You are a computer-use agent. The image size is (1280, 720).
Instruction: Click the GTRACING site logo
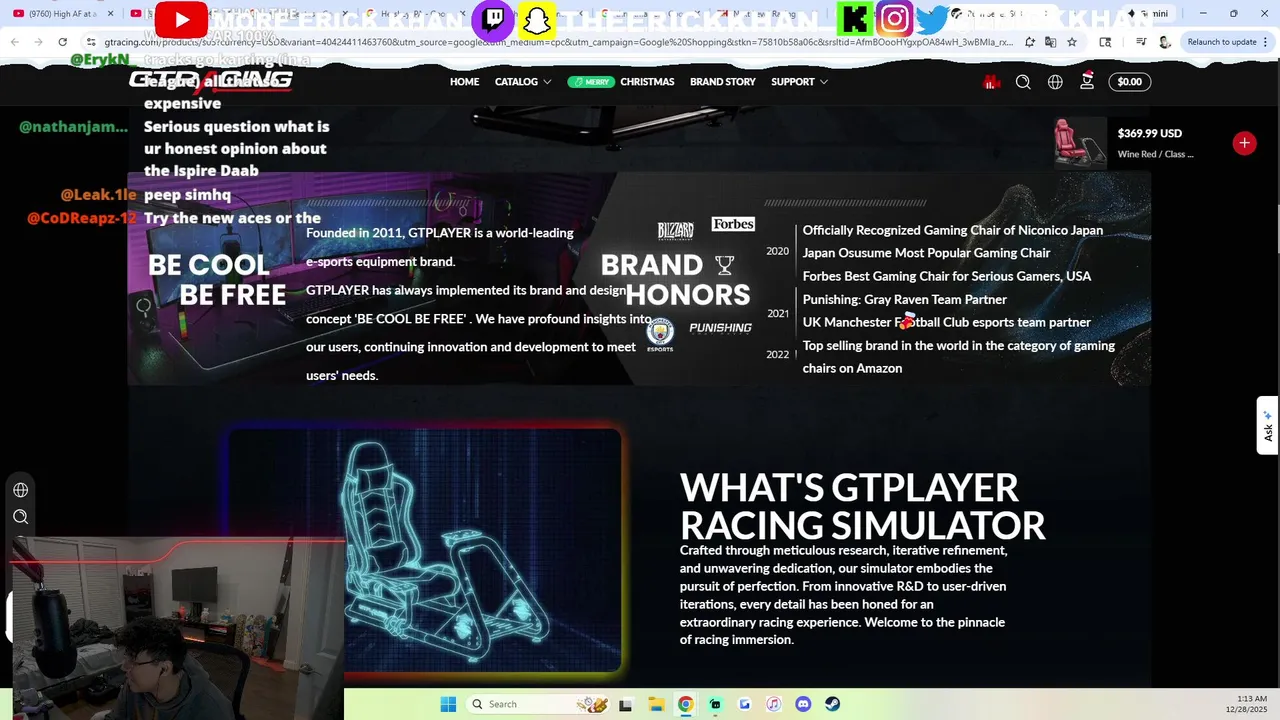pos(211,81)
